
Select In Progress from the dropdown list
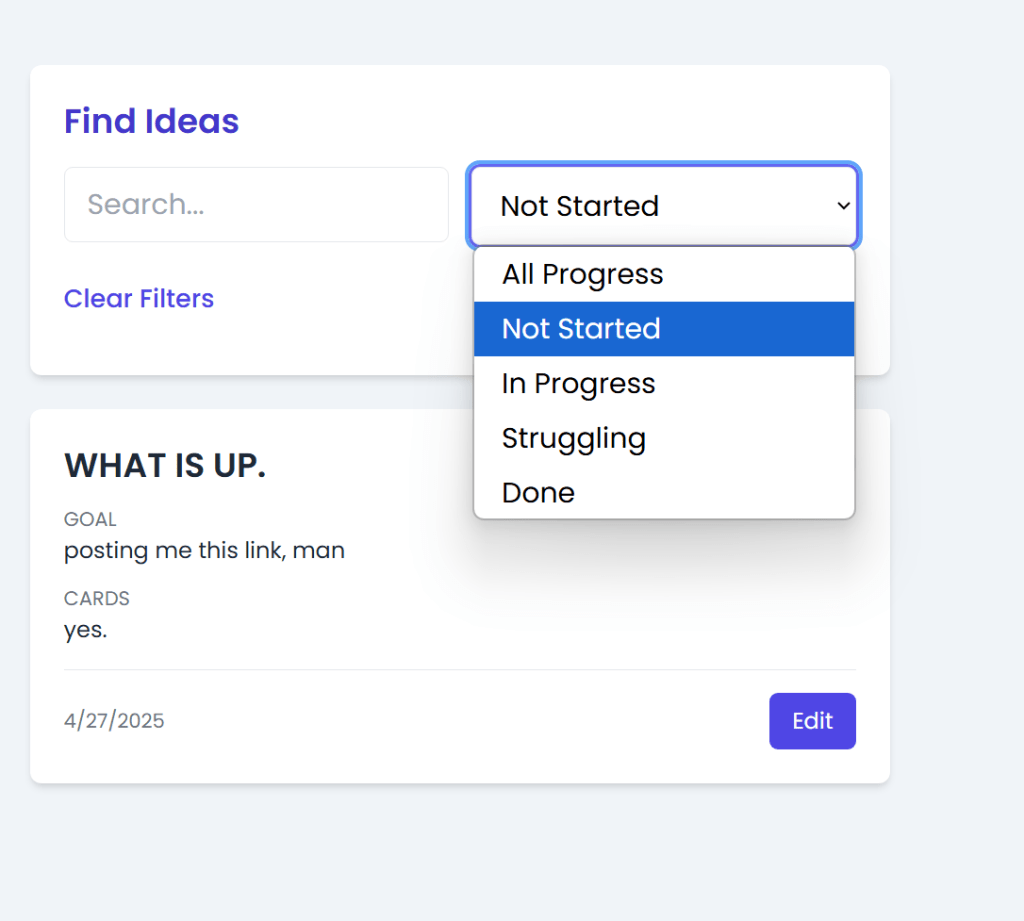[x=579, y=384]
